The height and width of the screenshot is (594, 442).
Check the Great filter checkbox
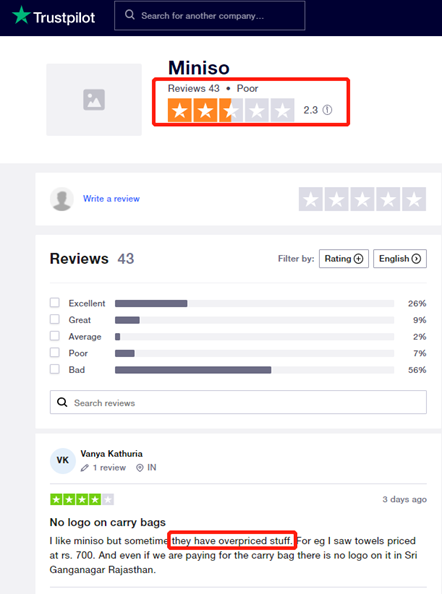point(55,319)
